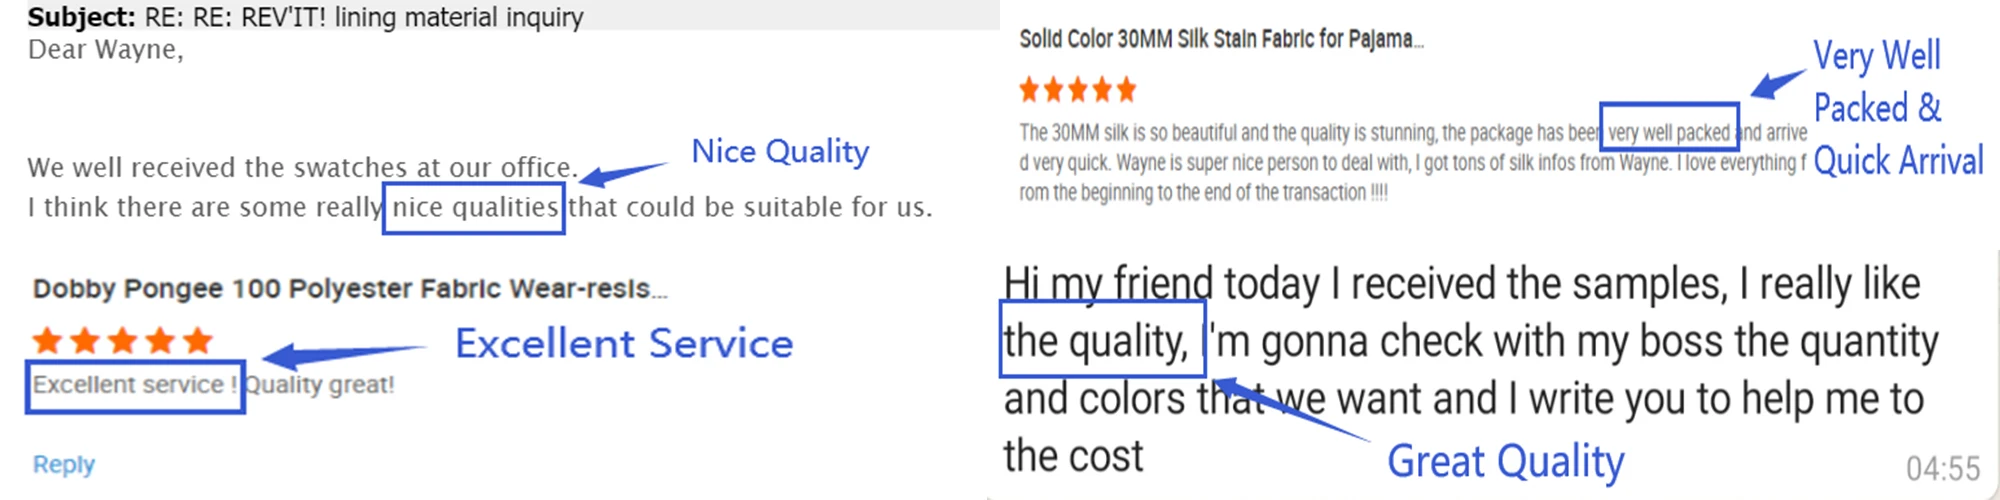
Task: Click the boxed 'very well packed' text
Action: click(x=1668, y=133)
